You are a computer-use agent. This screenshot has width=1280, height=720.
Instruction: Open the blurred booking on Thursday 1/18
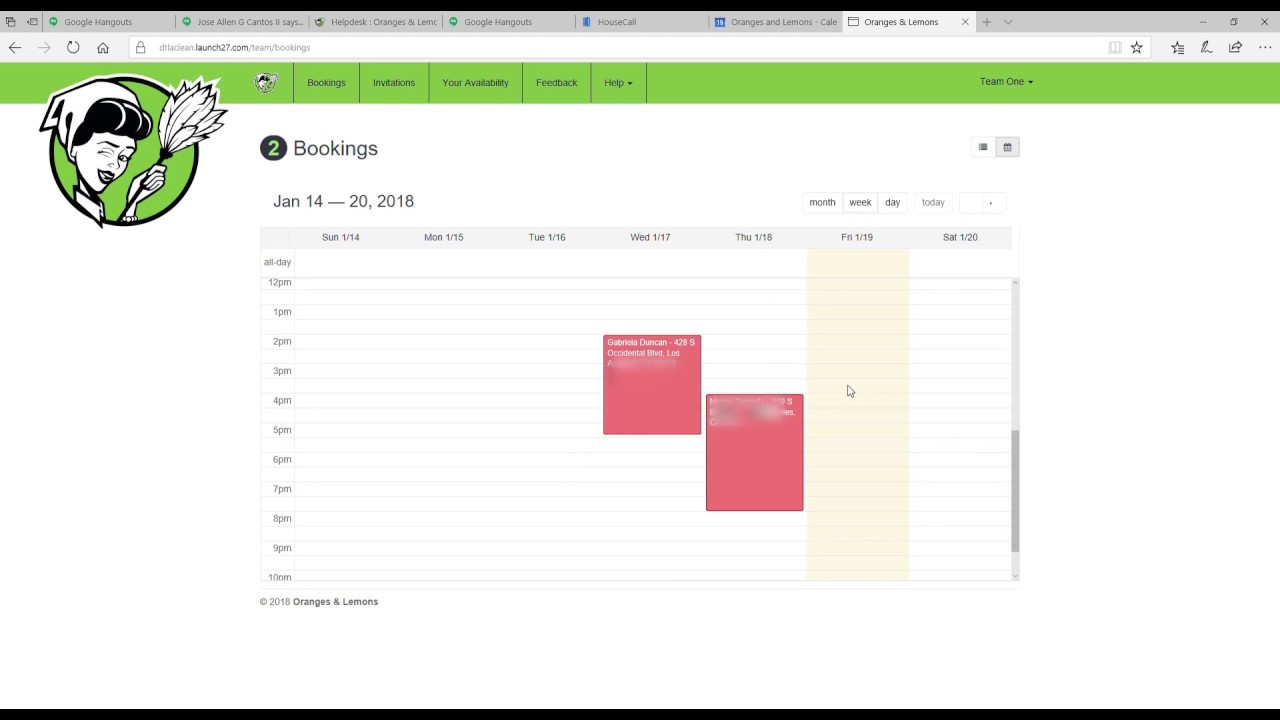tap(754, 452)
